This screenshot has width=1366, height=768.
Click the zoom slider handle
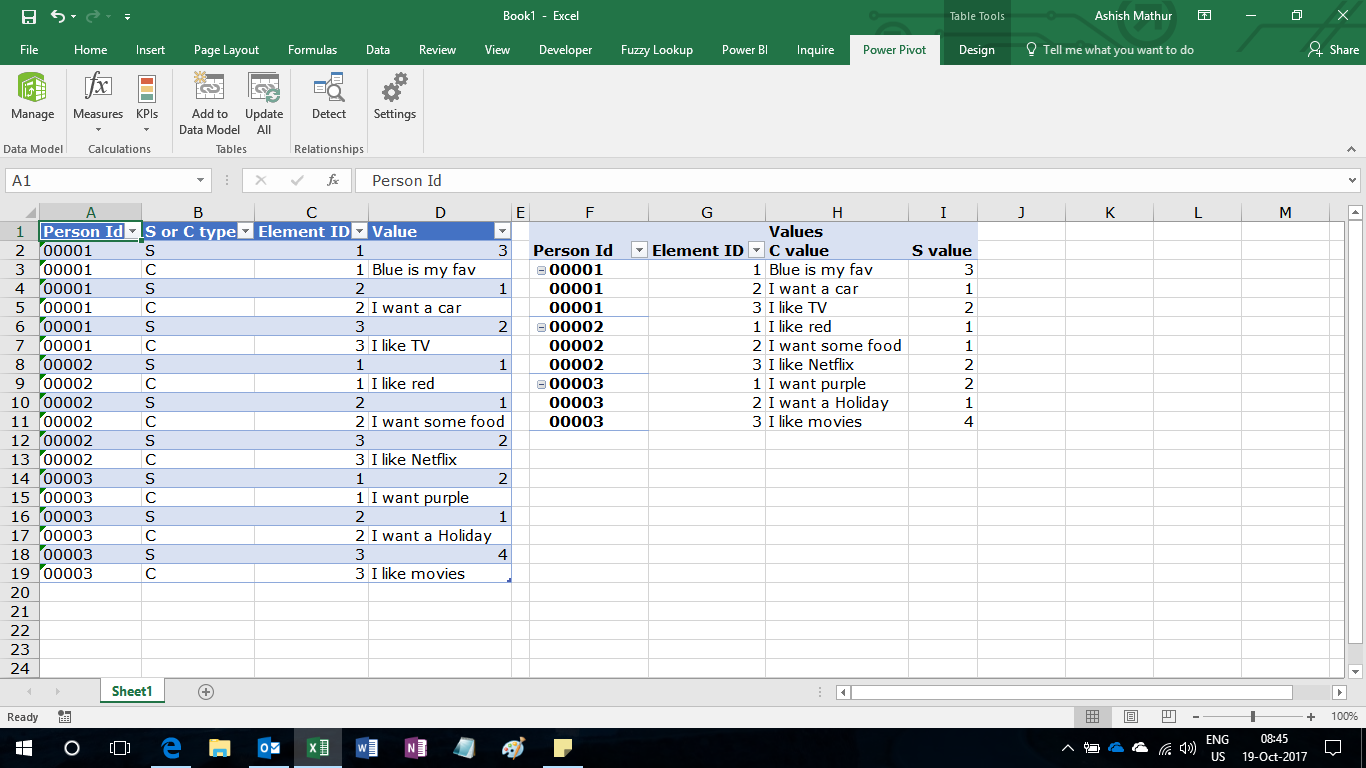tap(1253, 716)
